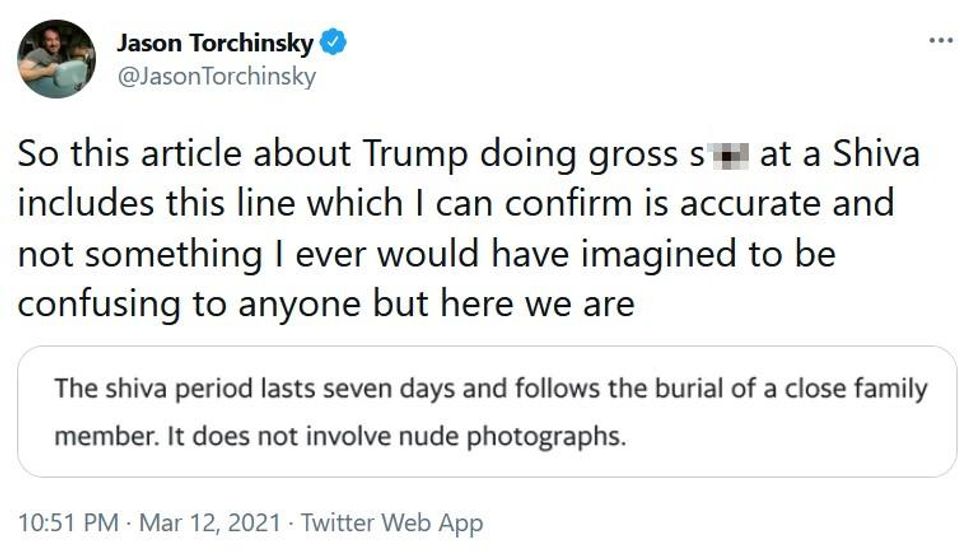Open the embedded article screenshot image
This screenshot has width=980, height=552.
487,412
